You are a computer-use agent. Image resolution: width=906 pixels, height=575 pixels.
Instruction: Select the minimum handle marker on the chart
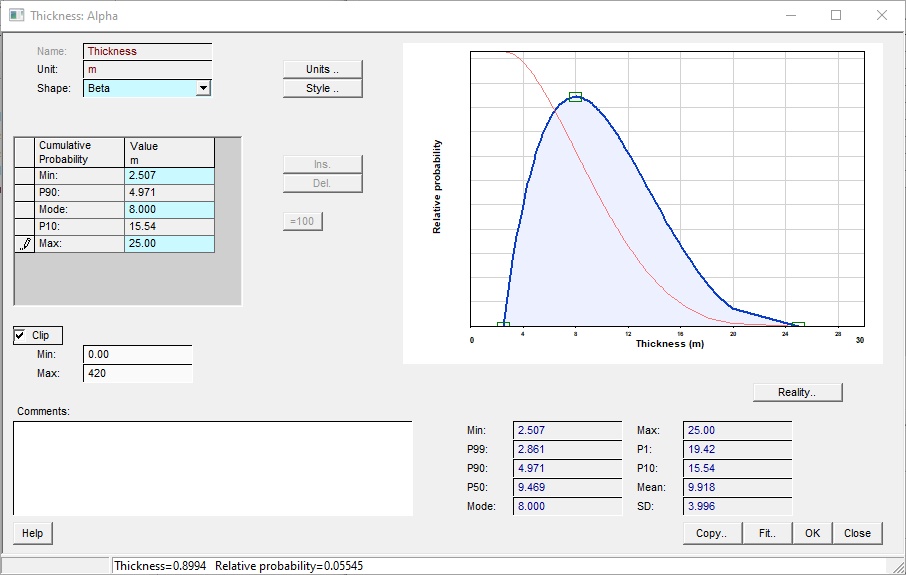coord(503,325)
